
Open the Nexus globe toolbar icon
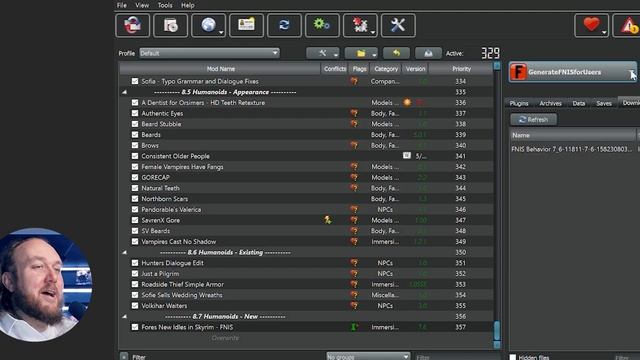pyautogui.click(x=208, y=25)
